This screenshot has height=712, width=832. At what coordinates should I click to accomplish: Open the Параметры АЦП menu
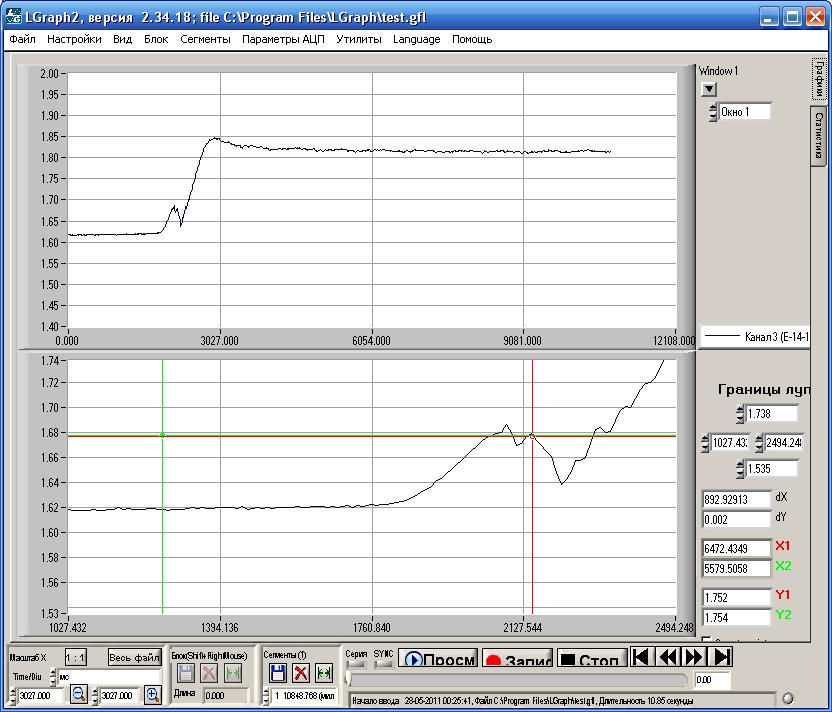coord(284,39)
